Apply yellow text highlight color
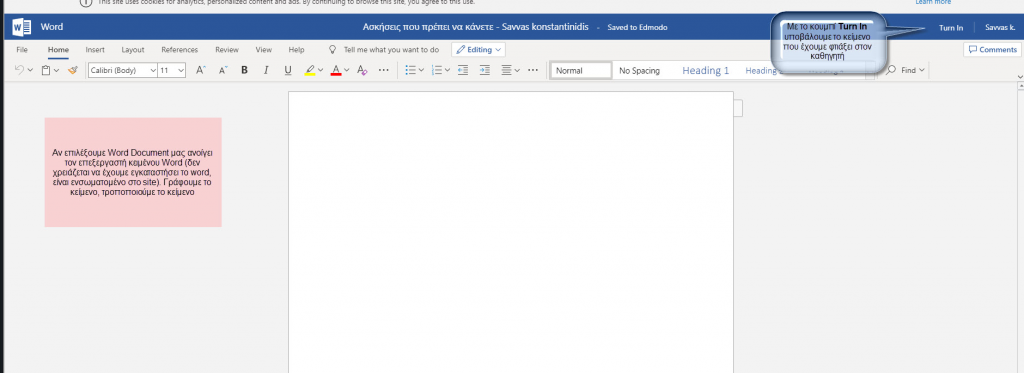 pos(310,70)
